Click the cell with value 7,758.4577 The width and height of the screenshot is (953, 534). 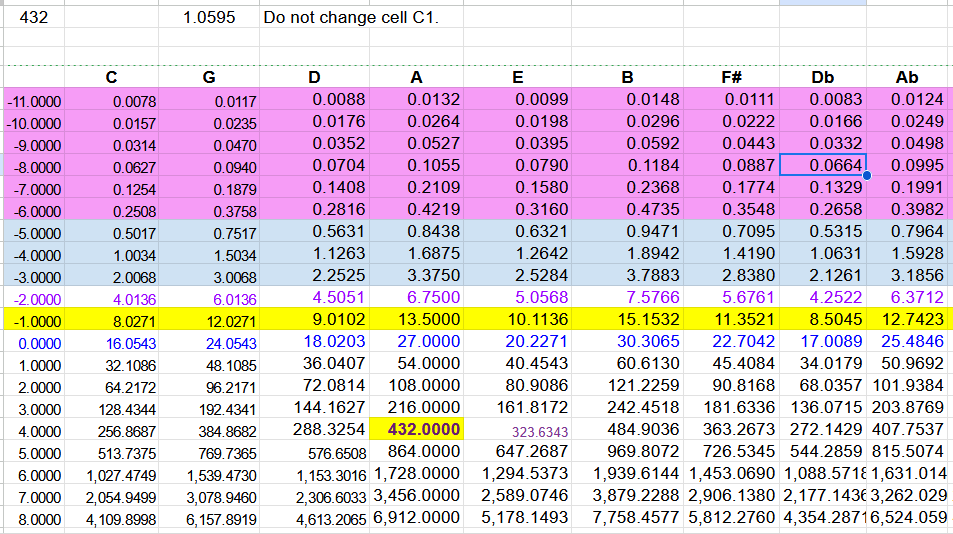pos(628,518)
